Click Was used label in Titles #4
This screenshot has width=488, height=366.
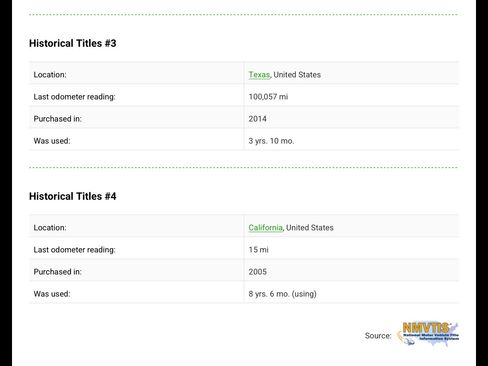coord(52,294)
